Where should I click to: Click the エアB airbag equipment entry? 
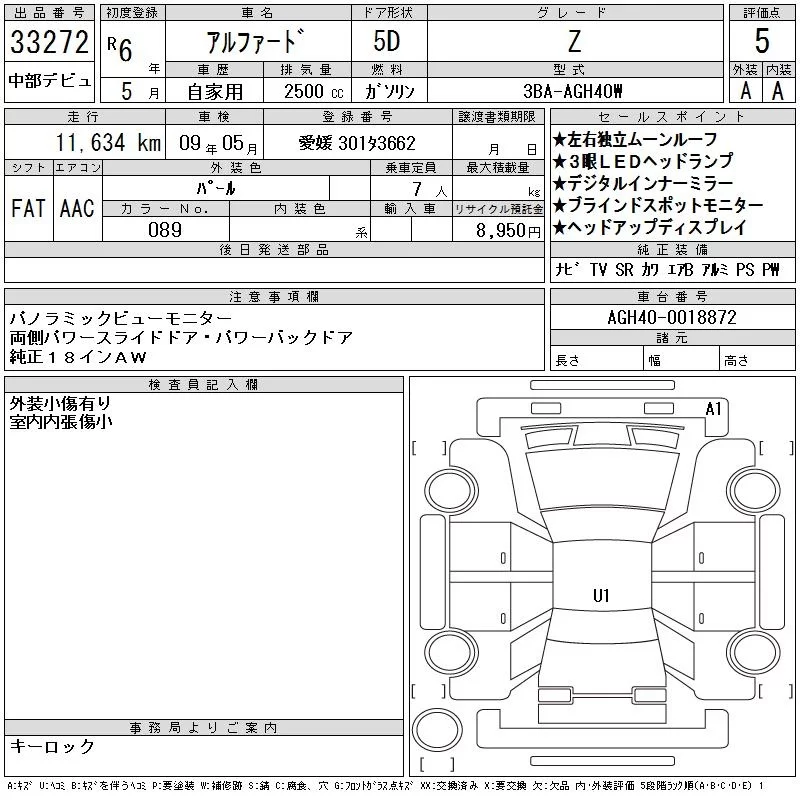click(x=680, y=269)
